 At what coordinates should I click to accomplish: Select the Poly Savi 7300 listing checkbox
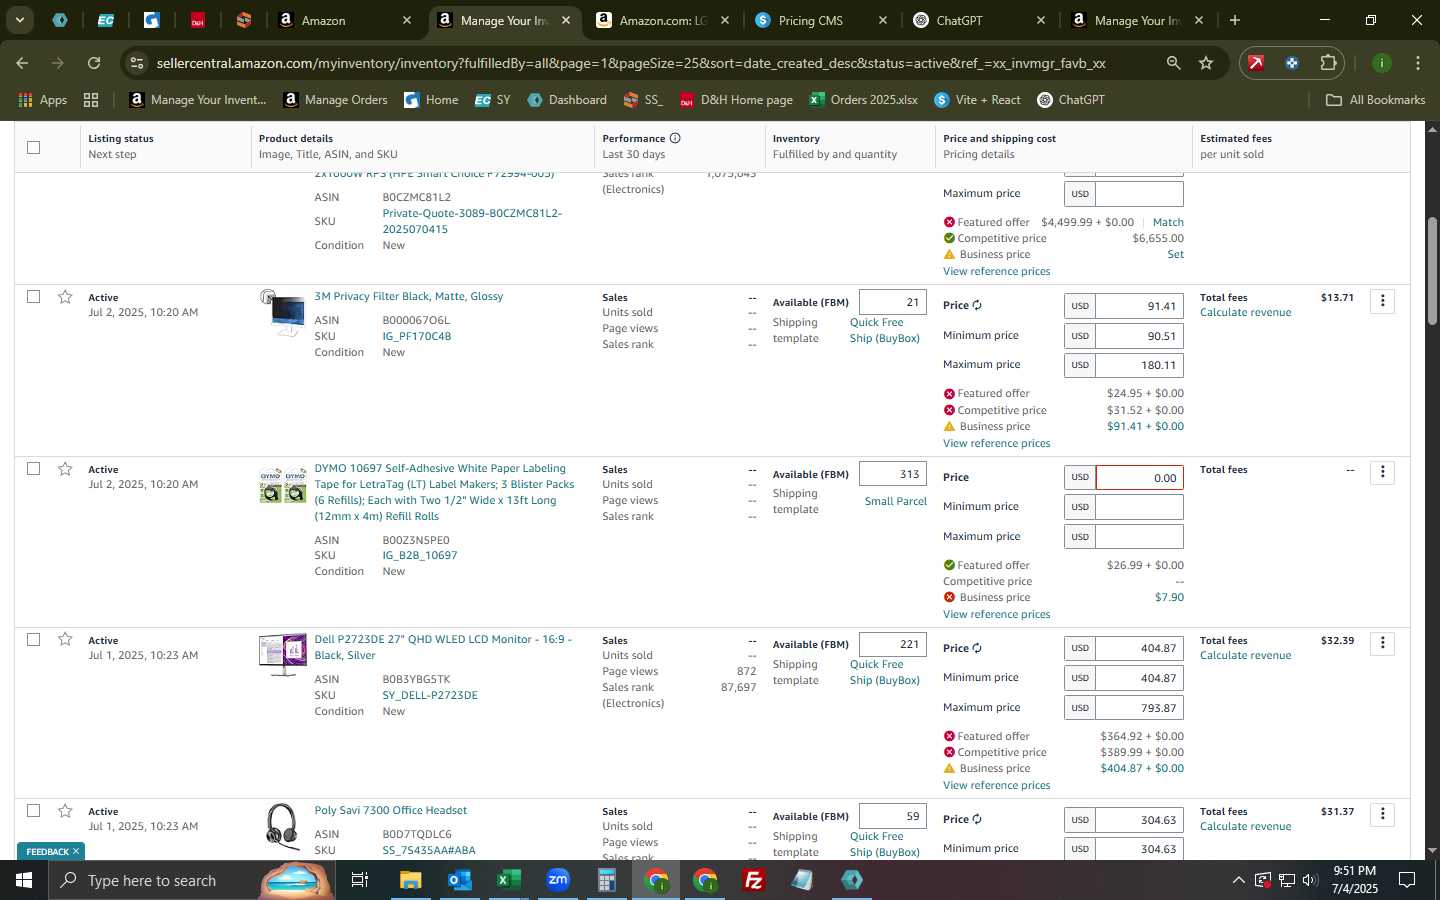(x=33, y=811)
